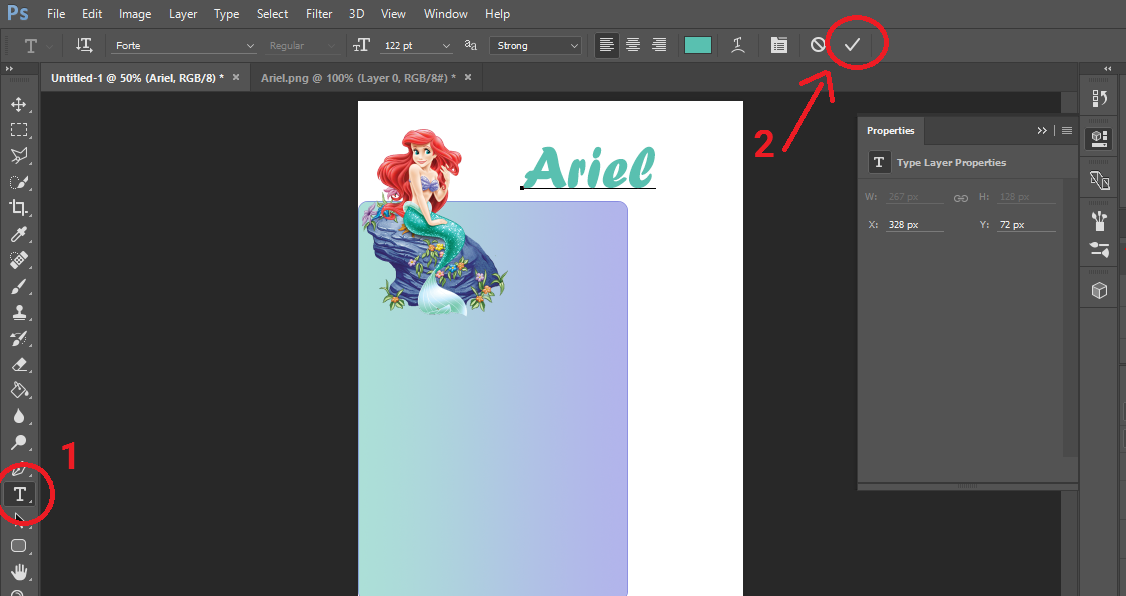
Task: Select the History Brush tool
Action: click(19, 338)
